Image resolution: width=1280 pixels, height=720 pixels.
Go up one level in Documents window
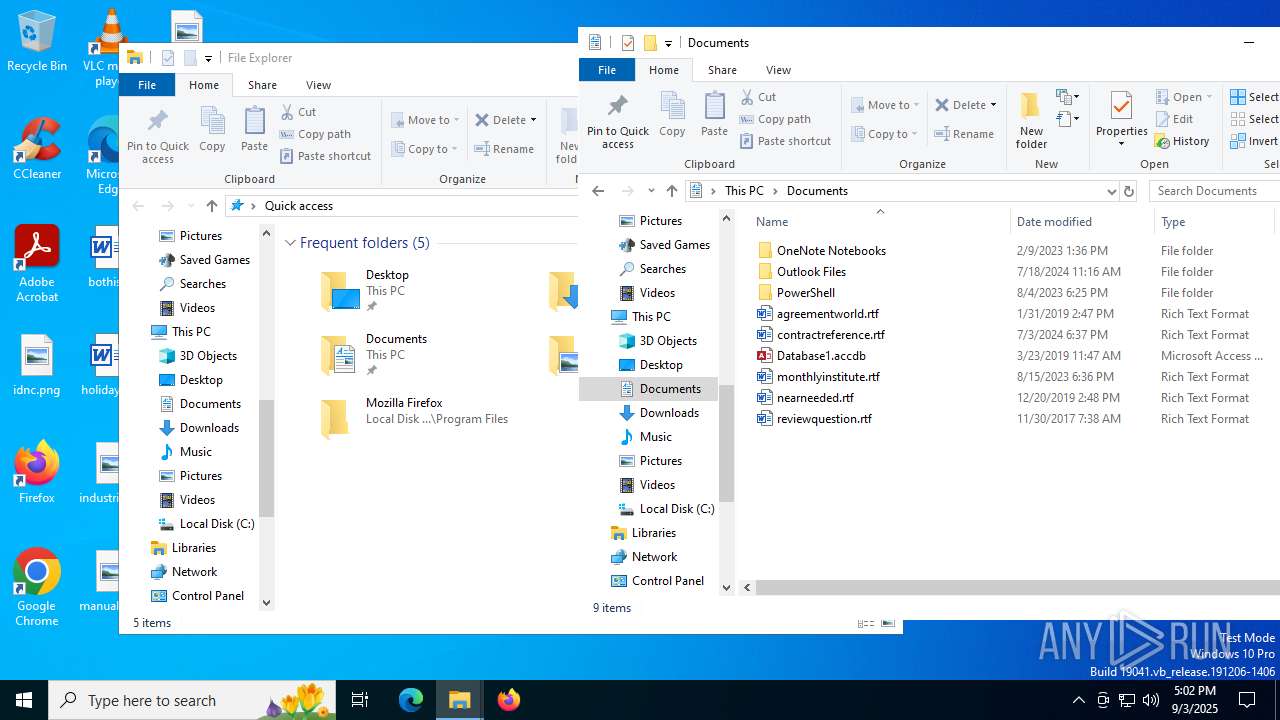click(672, 191)
